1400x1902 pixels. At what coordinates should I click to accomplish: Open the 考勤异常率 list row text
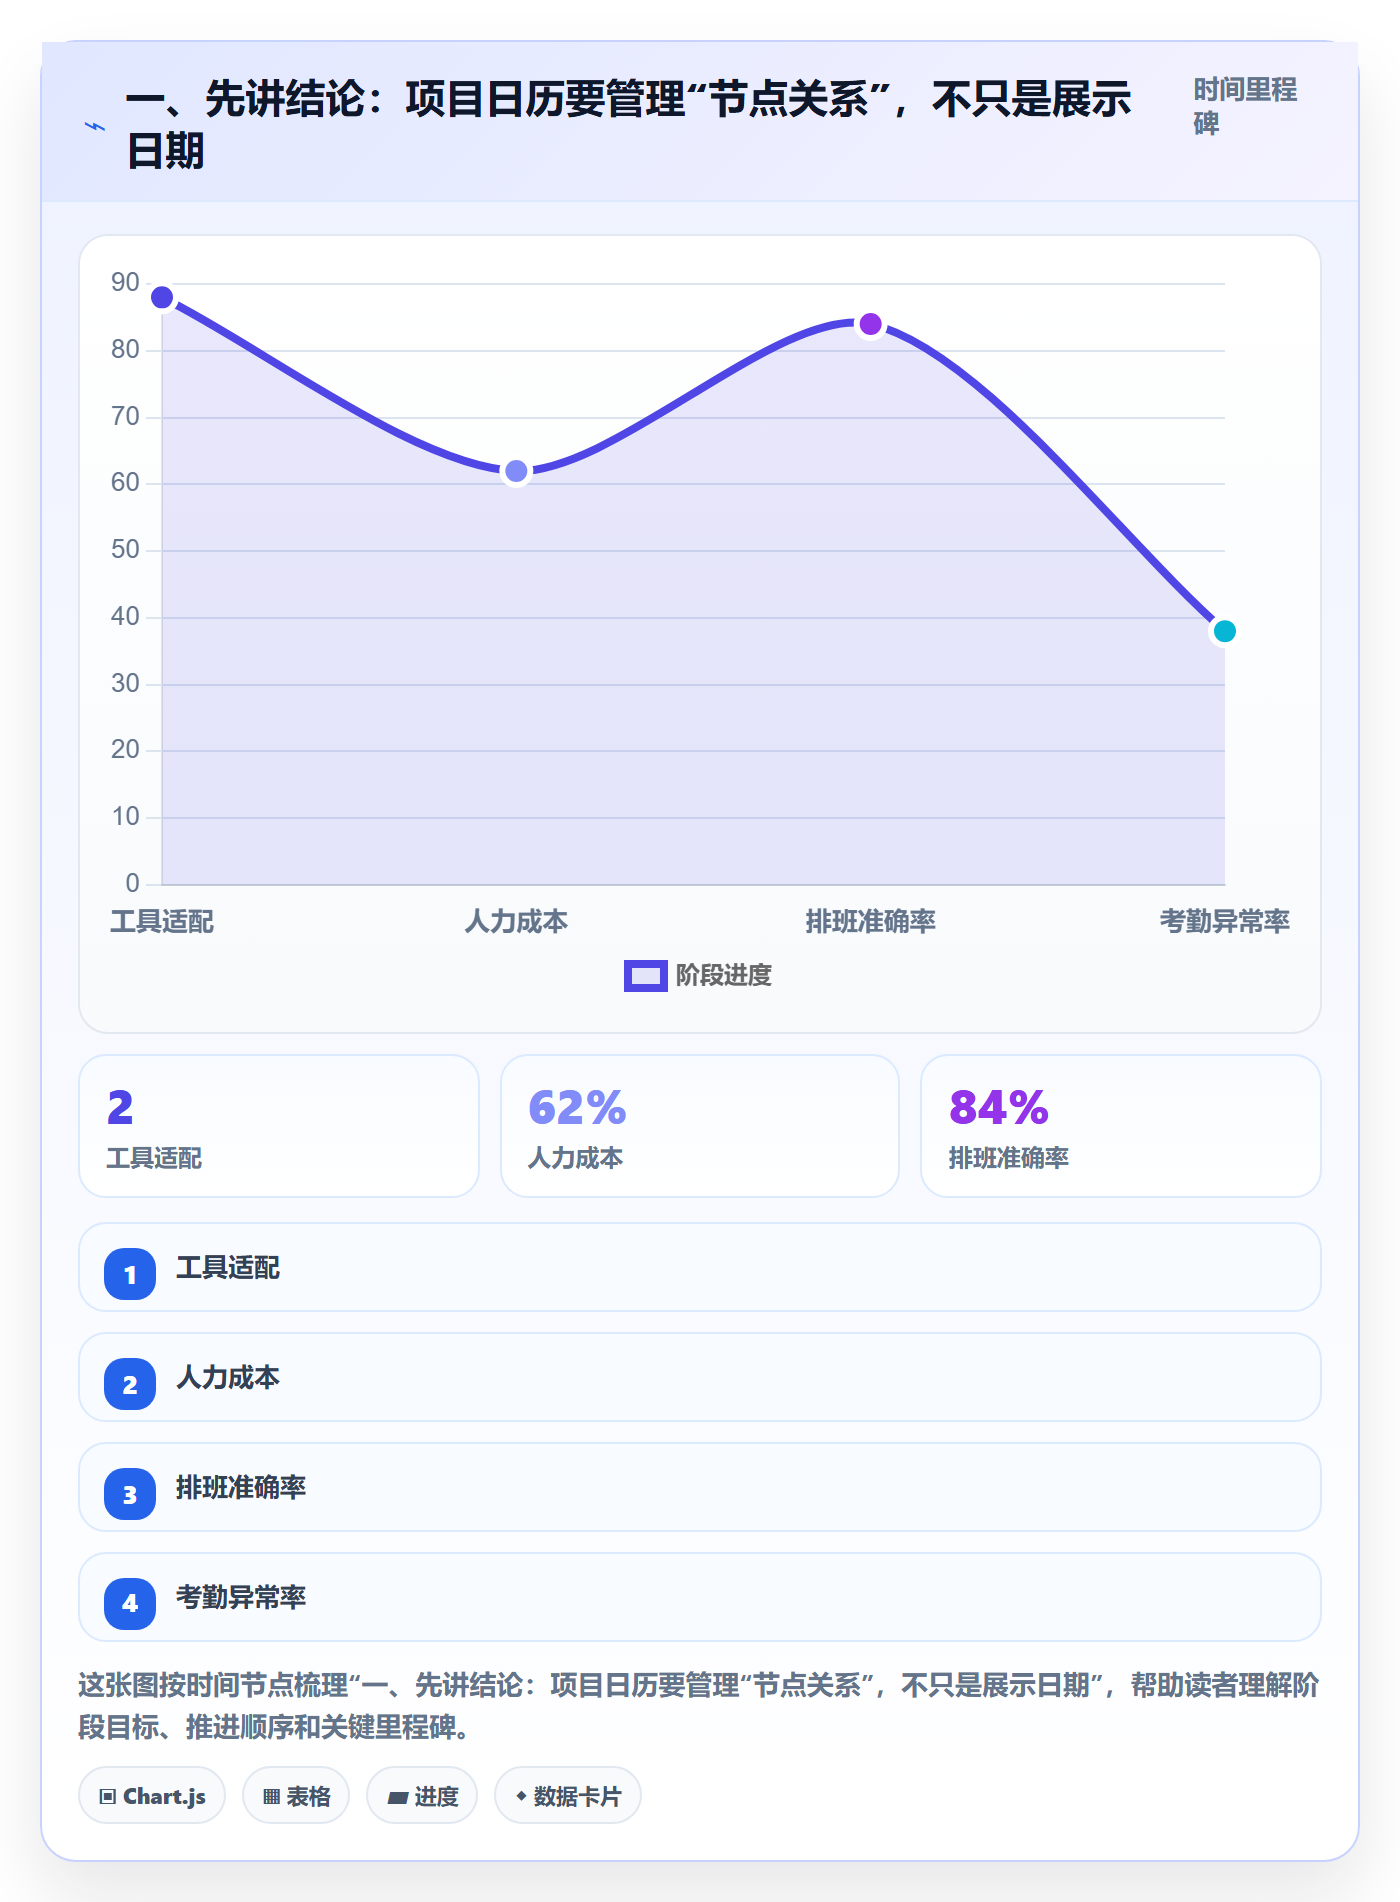[x=241, y=1597]
